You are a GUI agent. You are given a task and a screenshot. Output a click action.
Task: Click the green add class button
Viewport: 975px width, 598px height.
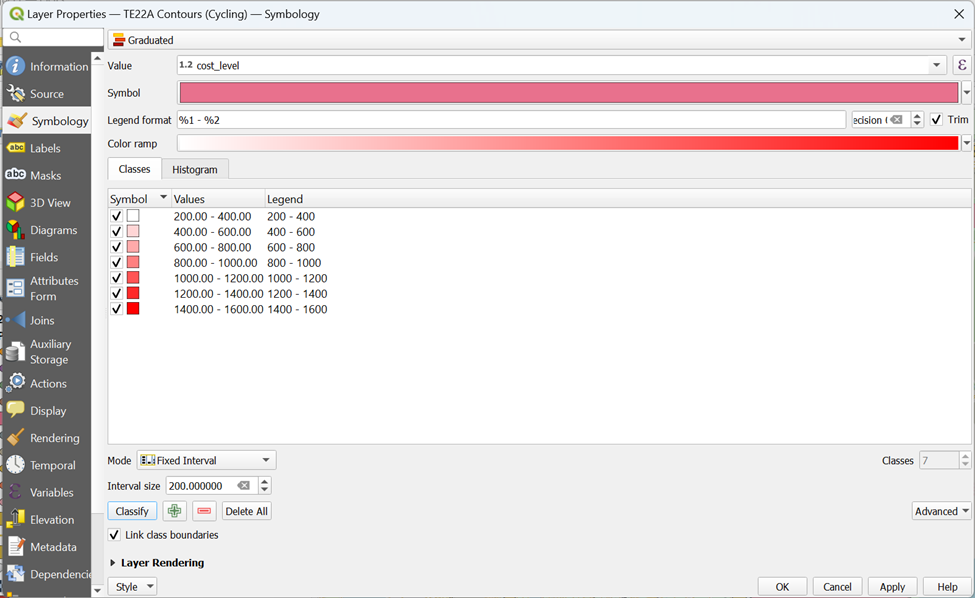click(174, 511)
